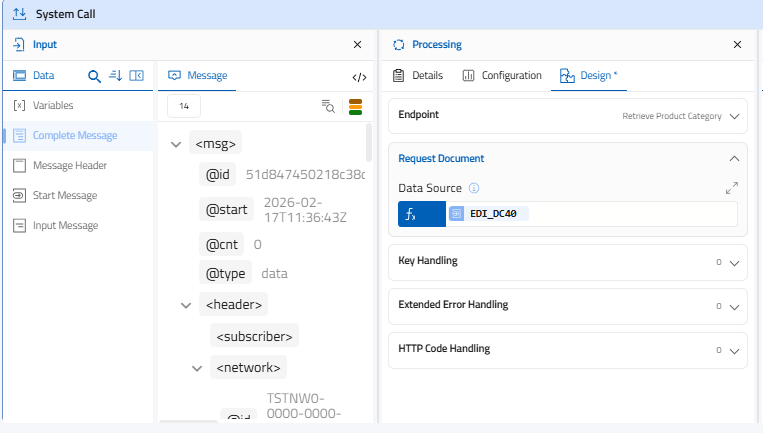Click the search magnifier in Data panel
763x433 pixels.
coord(94,76)
